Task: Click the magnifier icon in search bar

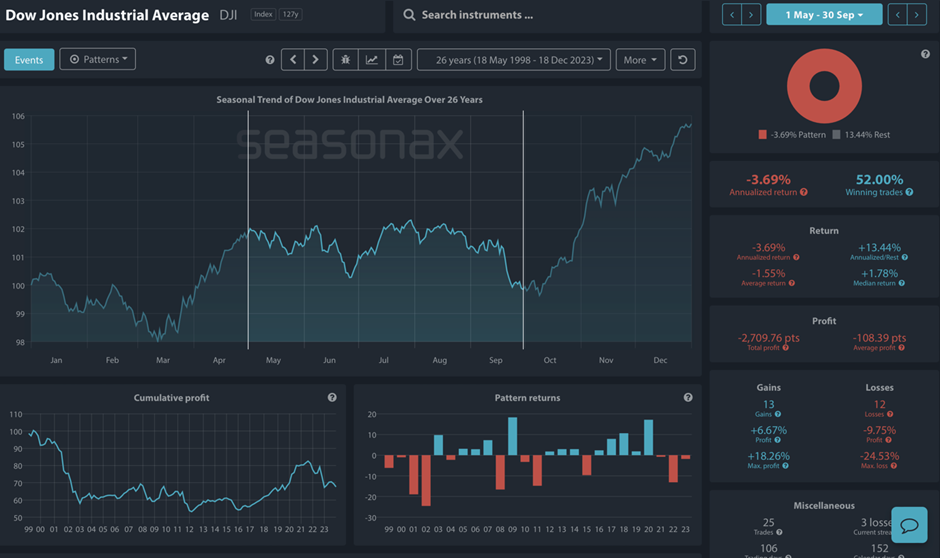Action: click(x=409, y=14)
